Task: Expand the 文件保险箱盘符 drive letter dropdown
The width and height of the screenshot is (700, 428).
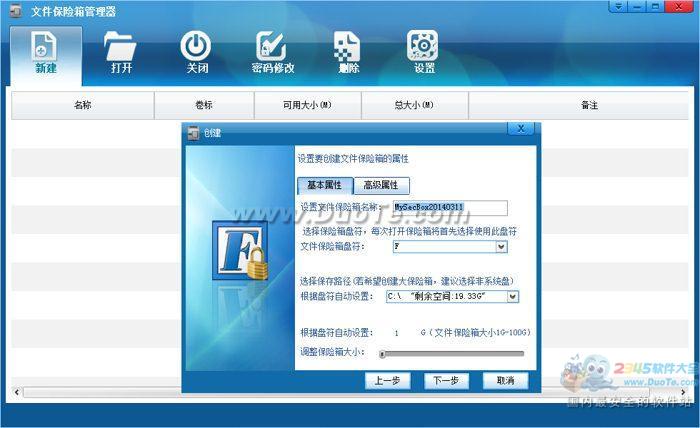Action: 501,246
